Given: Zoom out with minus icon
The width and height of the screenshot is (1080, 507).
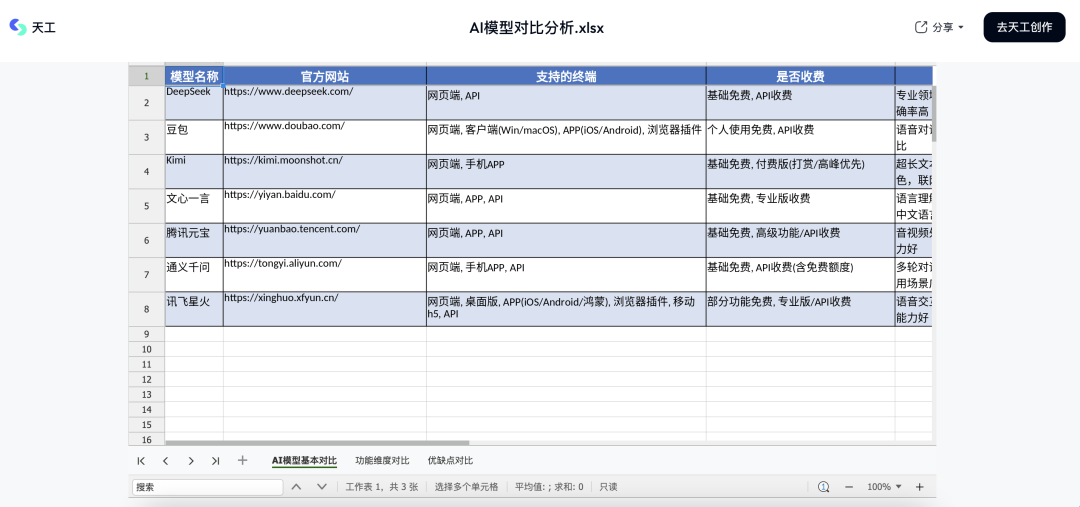Looking at the screenshot, I should [849, 487].
